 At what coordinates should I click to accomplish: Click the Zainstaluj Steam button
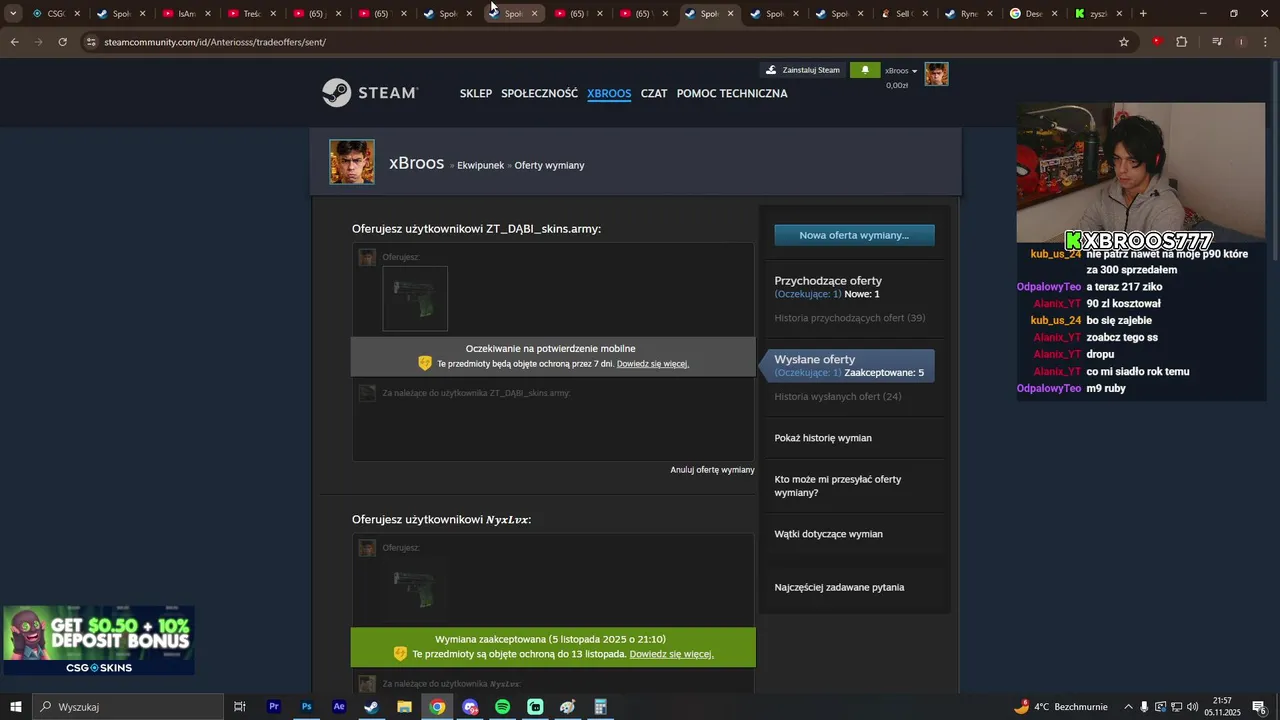point(803,70)
